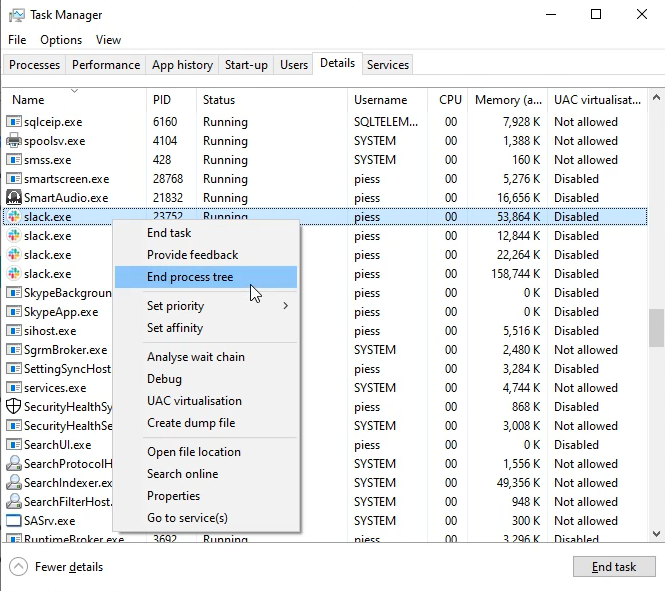Click the spoolsv.exe printer icon
This screenshot has height=591, width=665.
pos(14,141)
